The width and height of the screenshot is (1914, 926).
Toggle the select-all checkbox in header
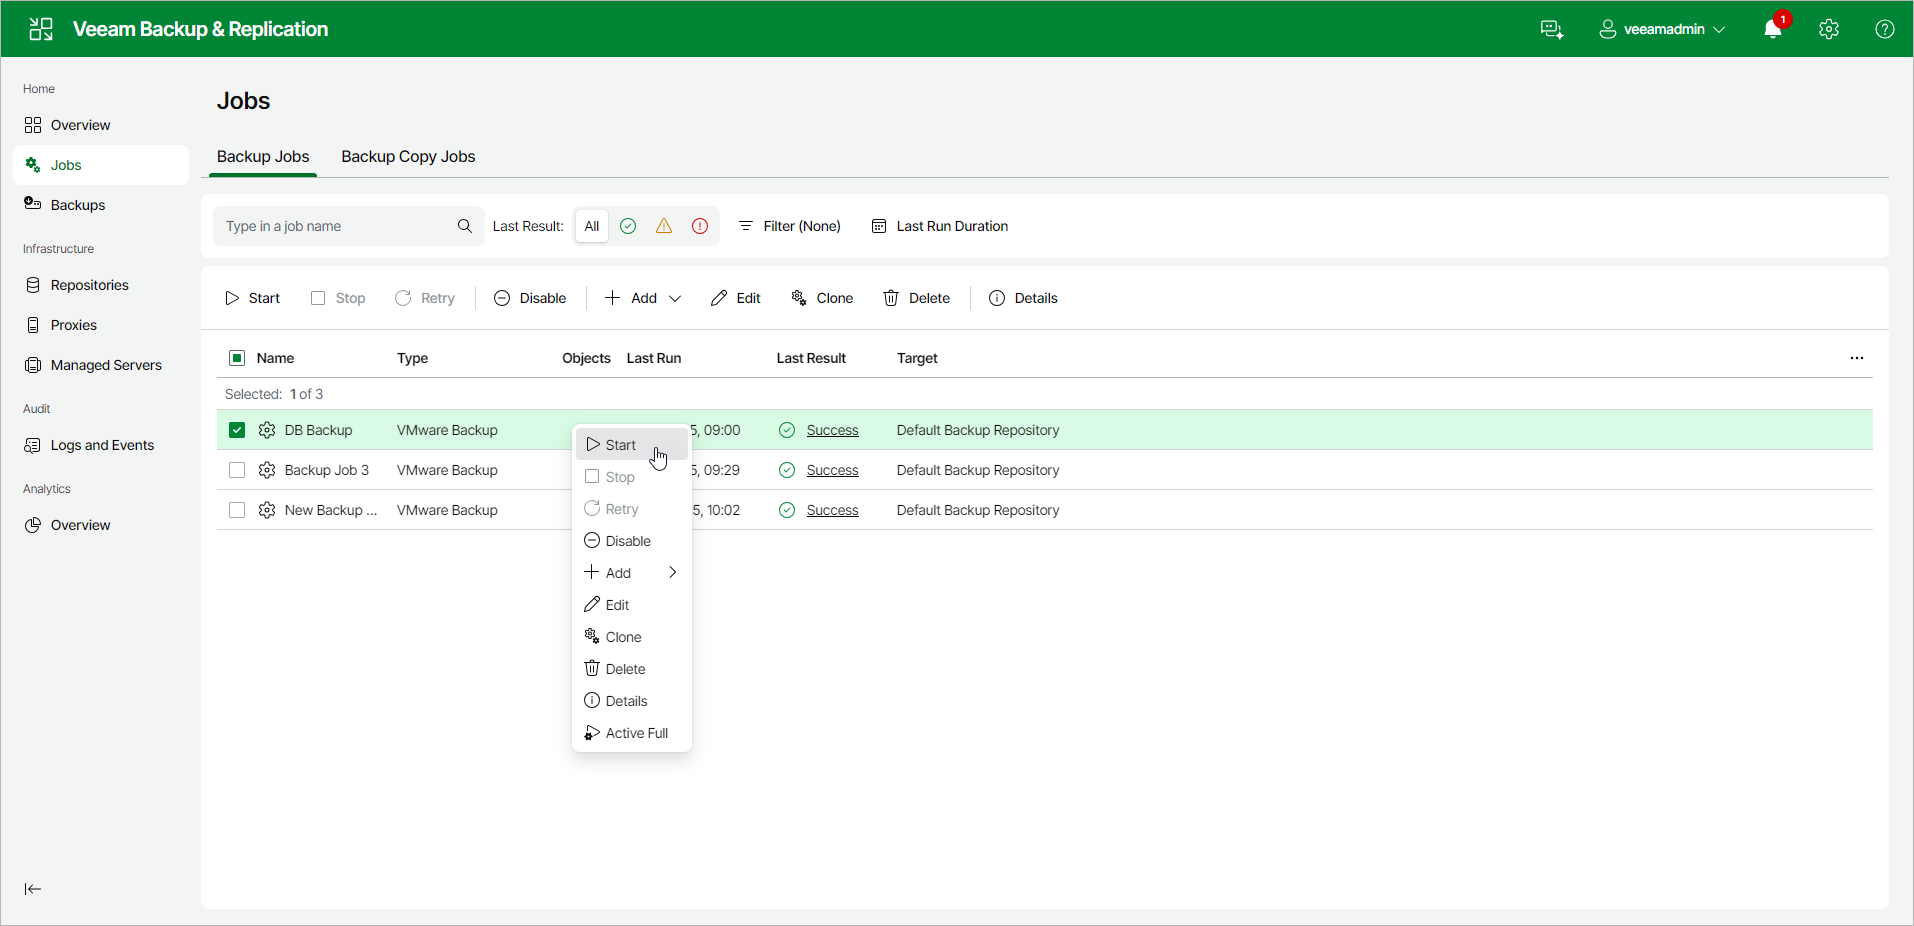(237, 358)
